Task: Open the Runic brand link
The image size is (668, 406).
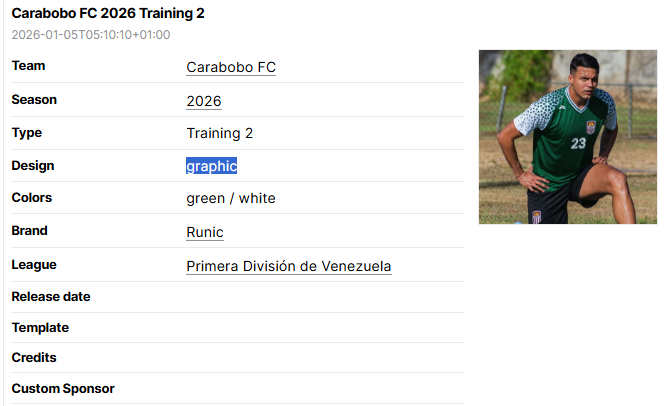Action: (205, 233)
